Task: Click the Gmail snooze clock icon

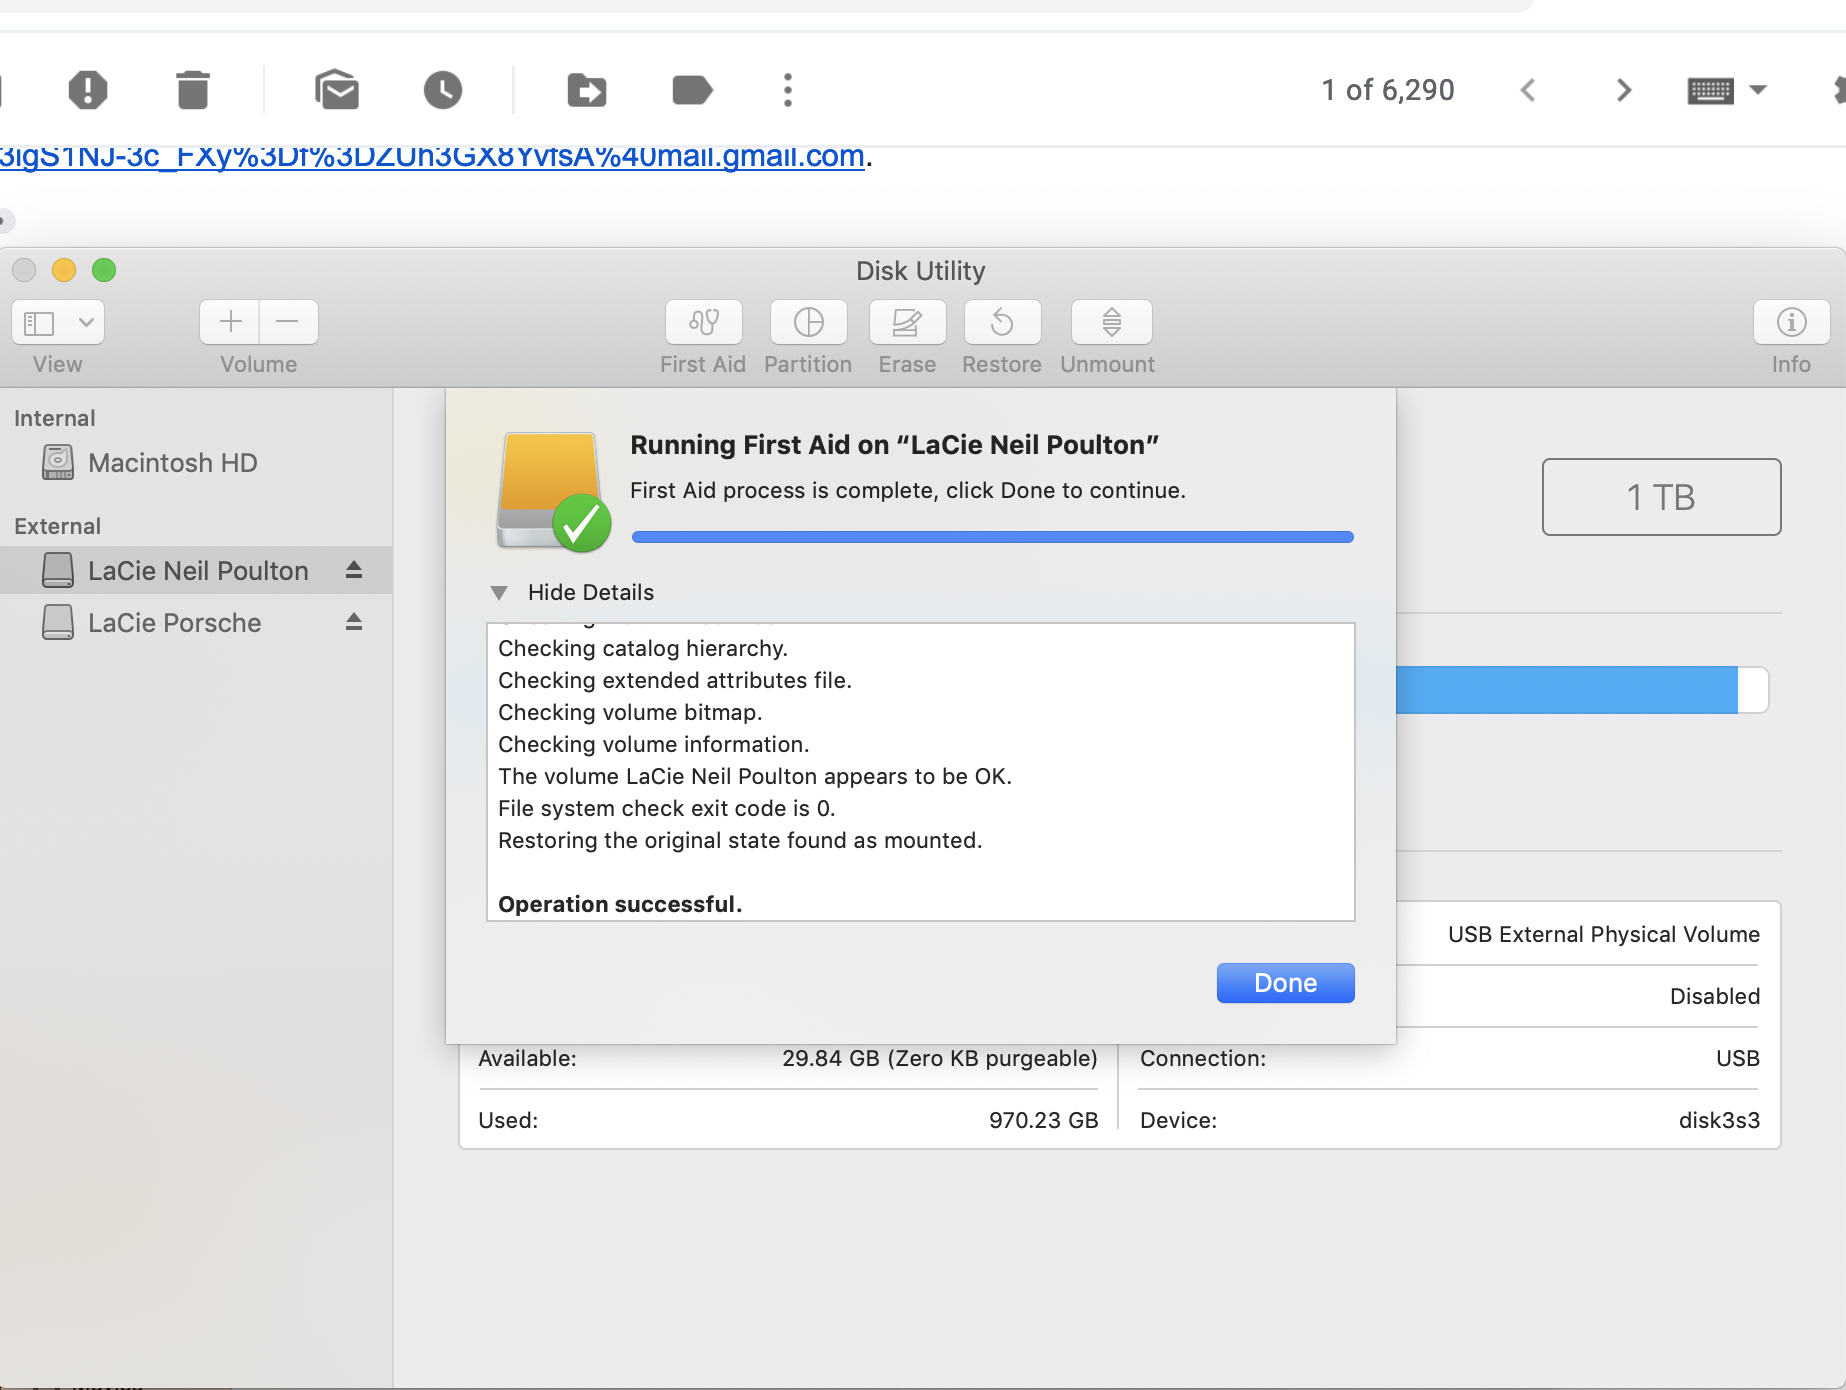Action: [443, 90]
